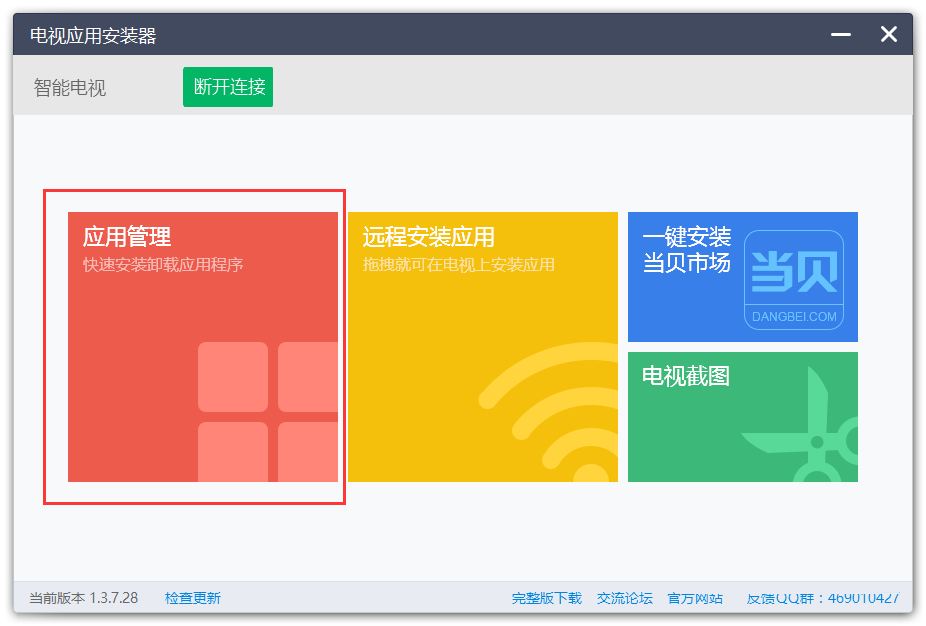The height and width of the screenshot is (626, 926).
Task: Select the 智能电视 device label
Action: click(x=70, y=88)
